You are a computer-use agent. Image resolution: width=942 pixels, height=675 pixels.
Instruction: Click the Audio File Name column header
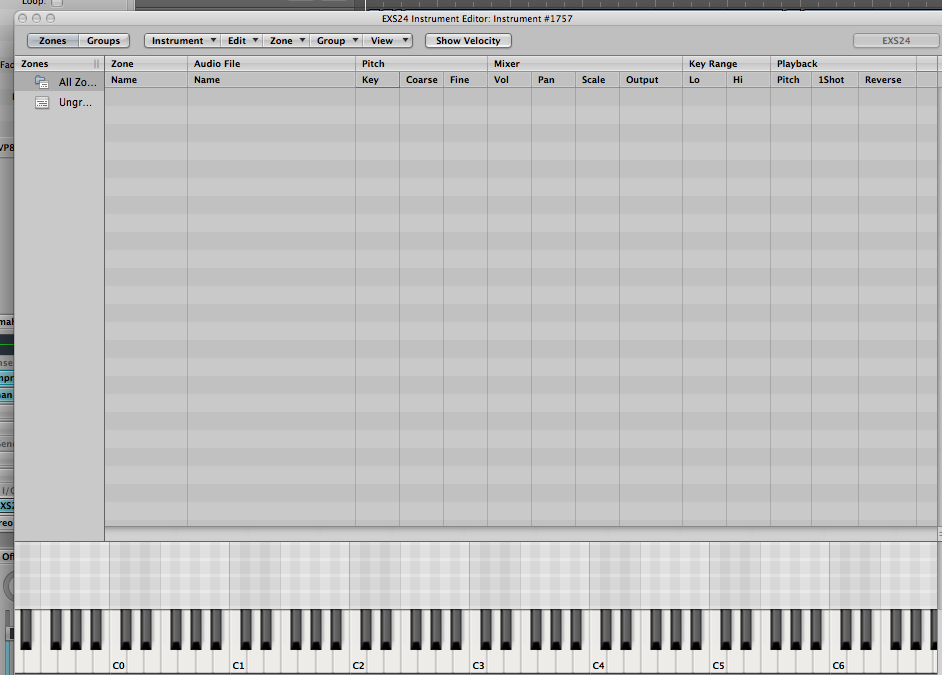point(272,80)
